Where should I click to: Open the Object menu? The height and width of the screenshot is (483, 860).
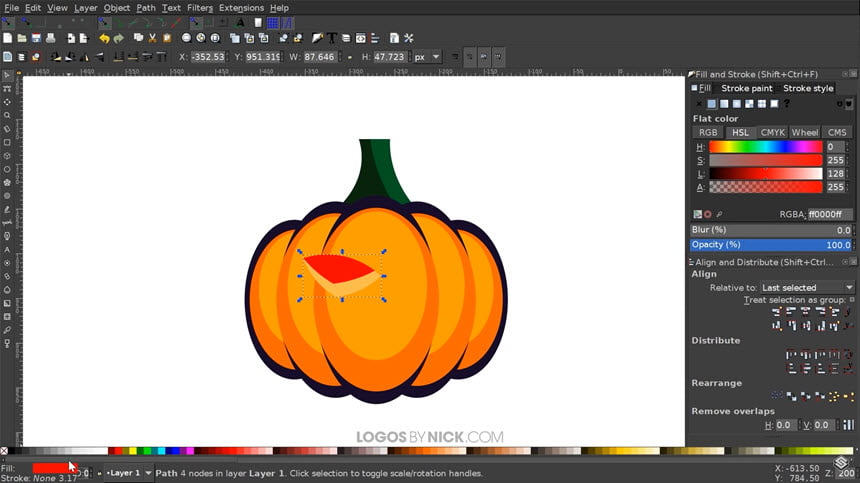click(117, 8)
